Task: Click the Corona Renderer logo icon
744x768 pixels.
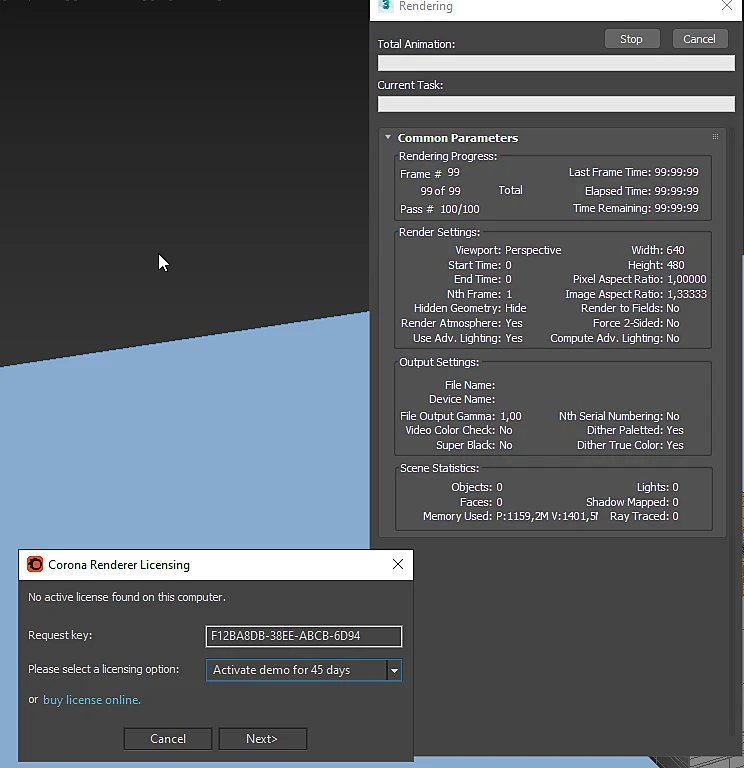Action: 35,564
